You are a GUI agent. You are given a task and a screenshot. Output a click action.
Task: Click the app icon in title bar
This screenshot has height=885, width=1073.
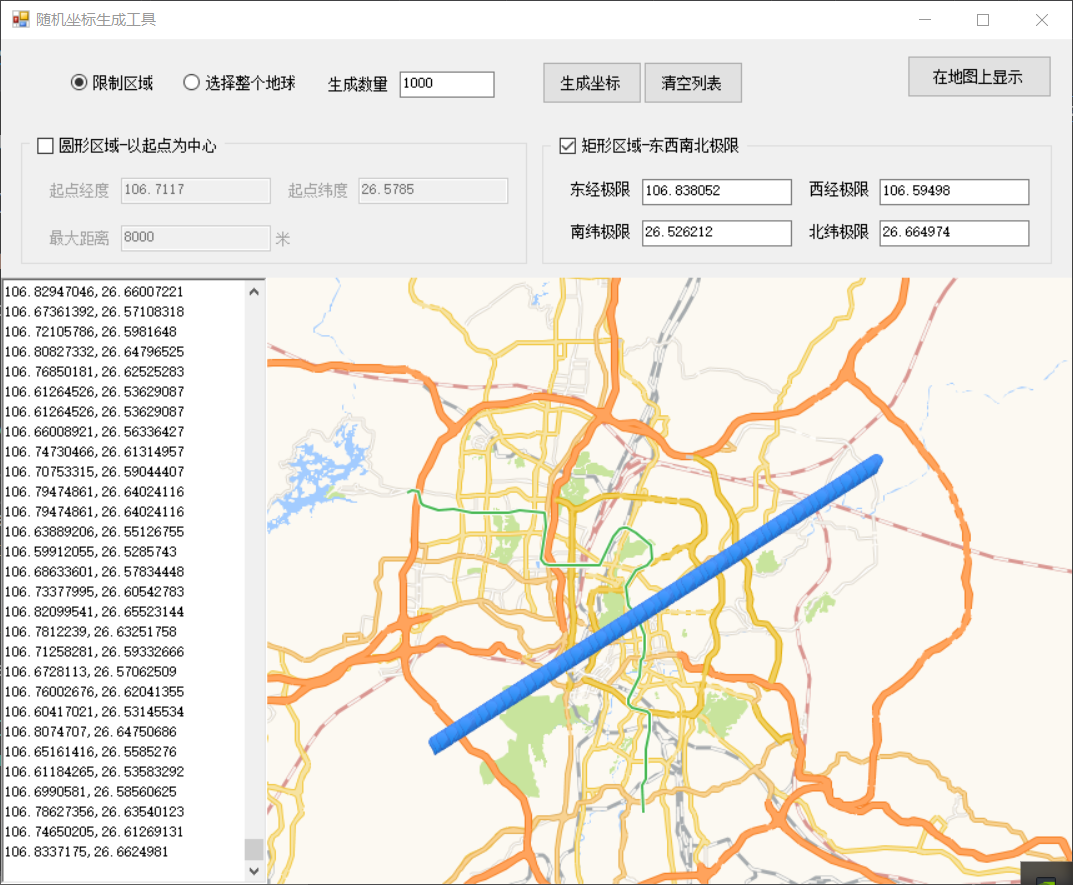20,19
